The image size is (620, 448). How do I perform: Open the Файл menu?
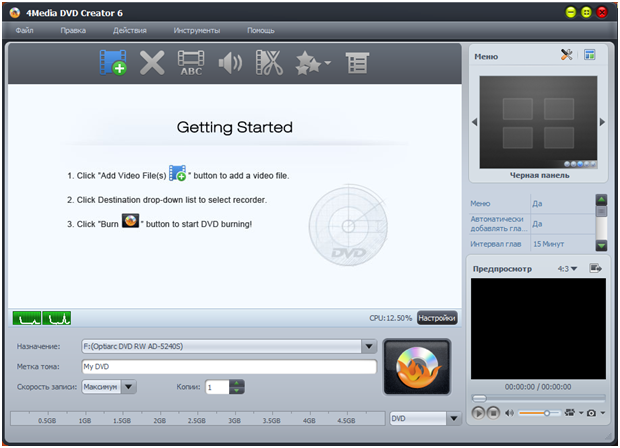(x=25, y=30)
